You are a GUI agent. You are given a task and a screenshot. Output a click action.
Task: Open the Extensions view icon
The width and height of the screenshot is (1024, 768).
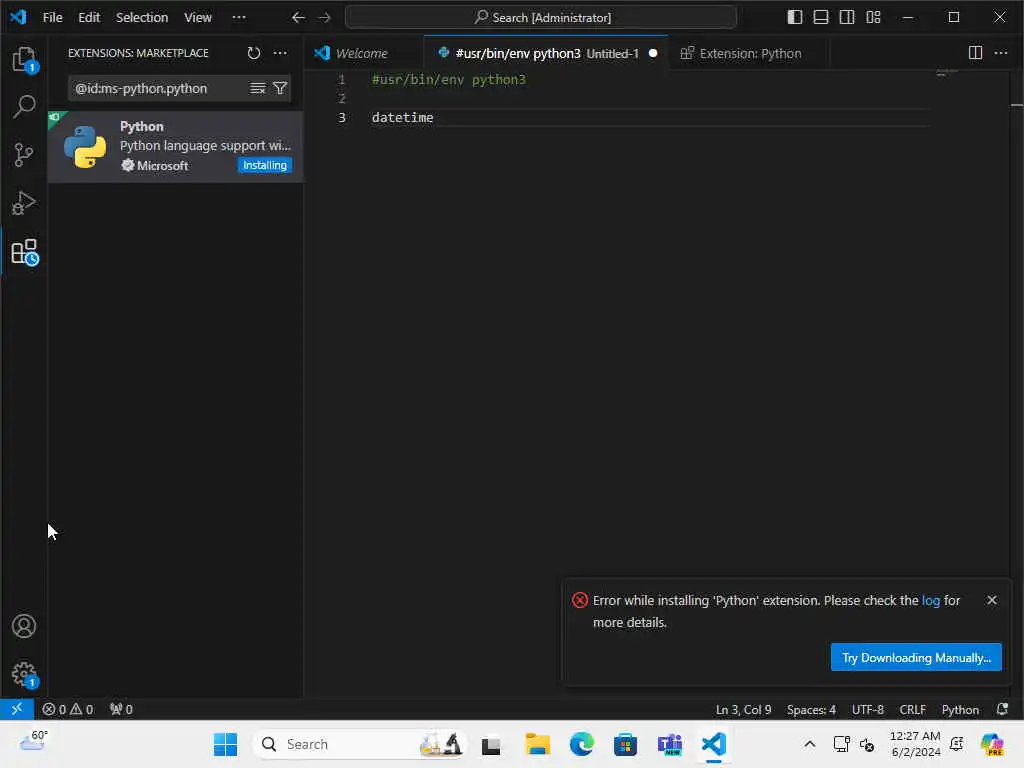click(x=24, y=251)
